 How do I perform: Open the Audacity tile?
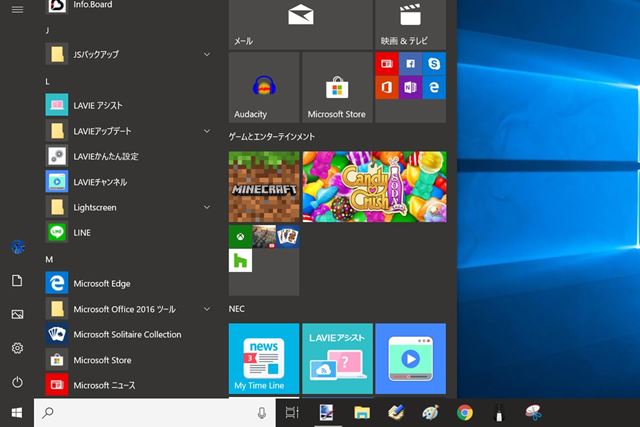tap(264, 88)
